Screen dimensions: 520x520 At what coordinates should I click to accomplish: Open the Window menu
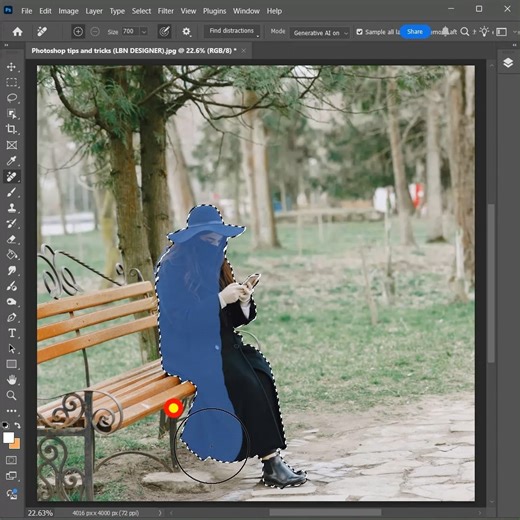pos(246,11)
